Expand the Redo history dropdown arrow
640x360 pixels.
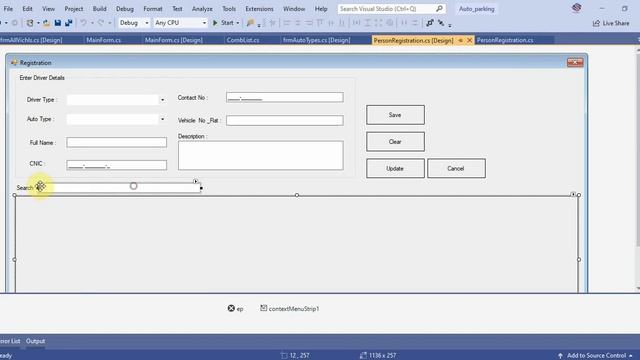(109, 23)
